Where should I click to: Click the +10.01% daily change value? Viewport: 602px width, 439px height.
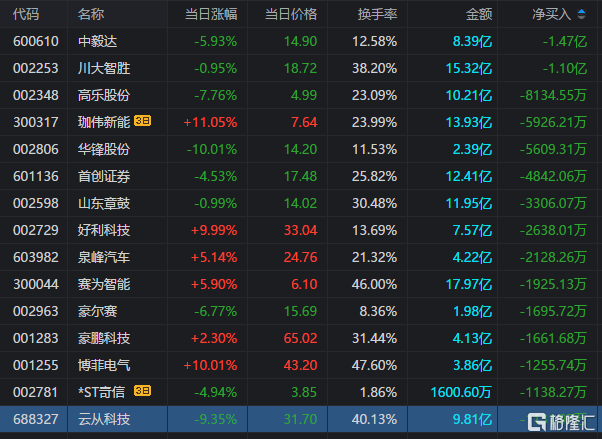coord(210,365)
